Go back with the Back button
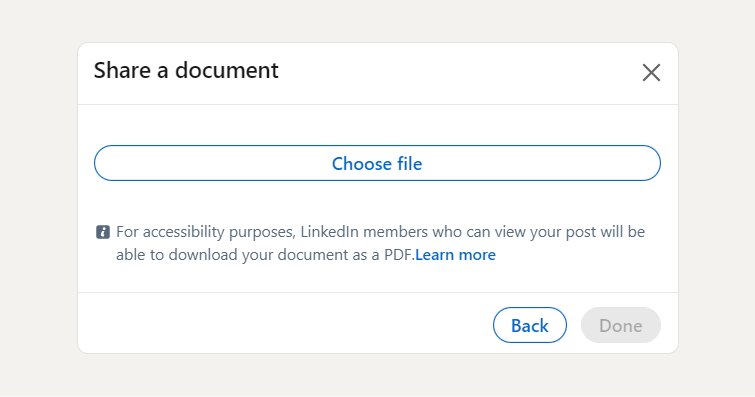Viewport: 755px width, 397px height. click(x=530, y=325)
